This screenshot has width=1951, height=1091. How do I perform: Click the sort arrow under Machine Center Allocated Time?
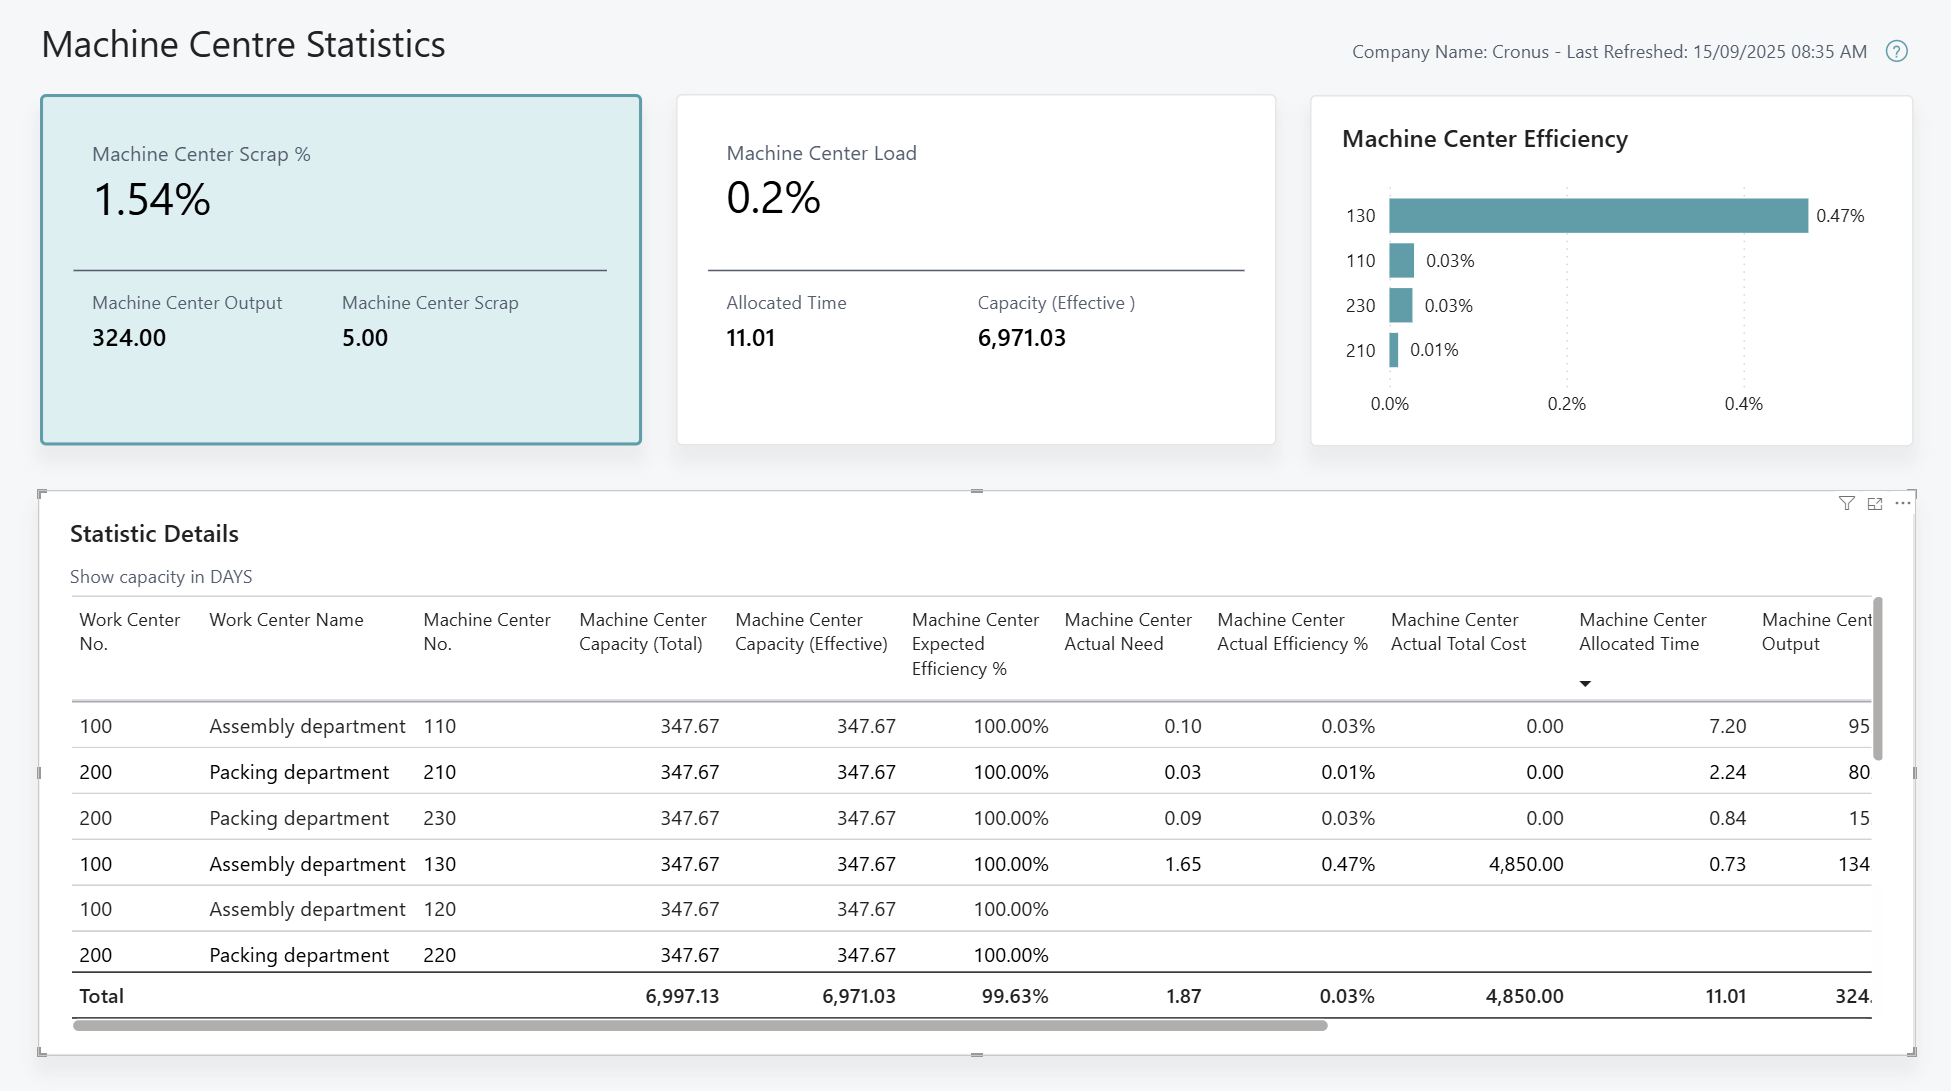[x=1586, y=683]
